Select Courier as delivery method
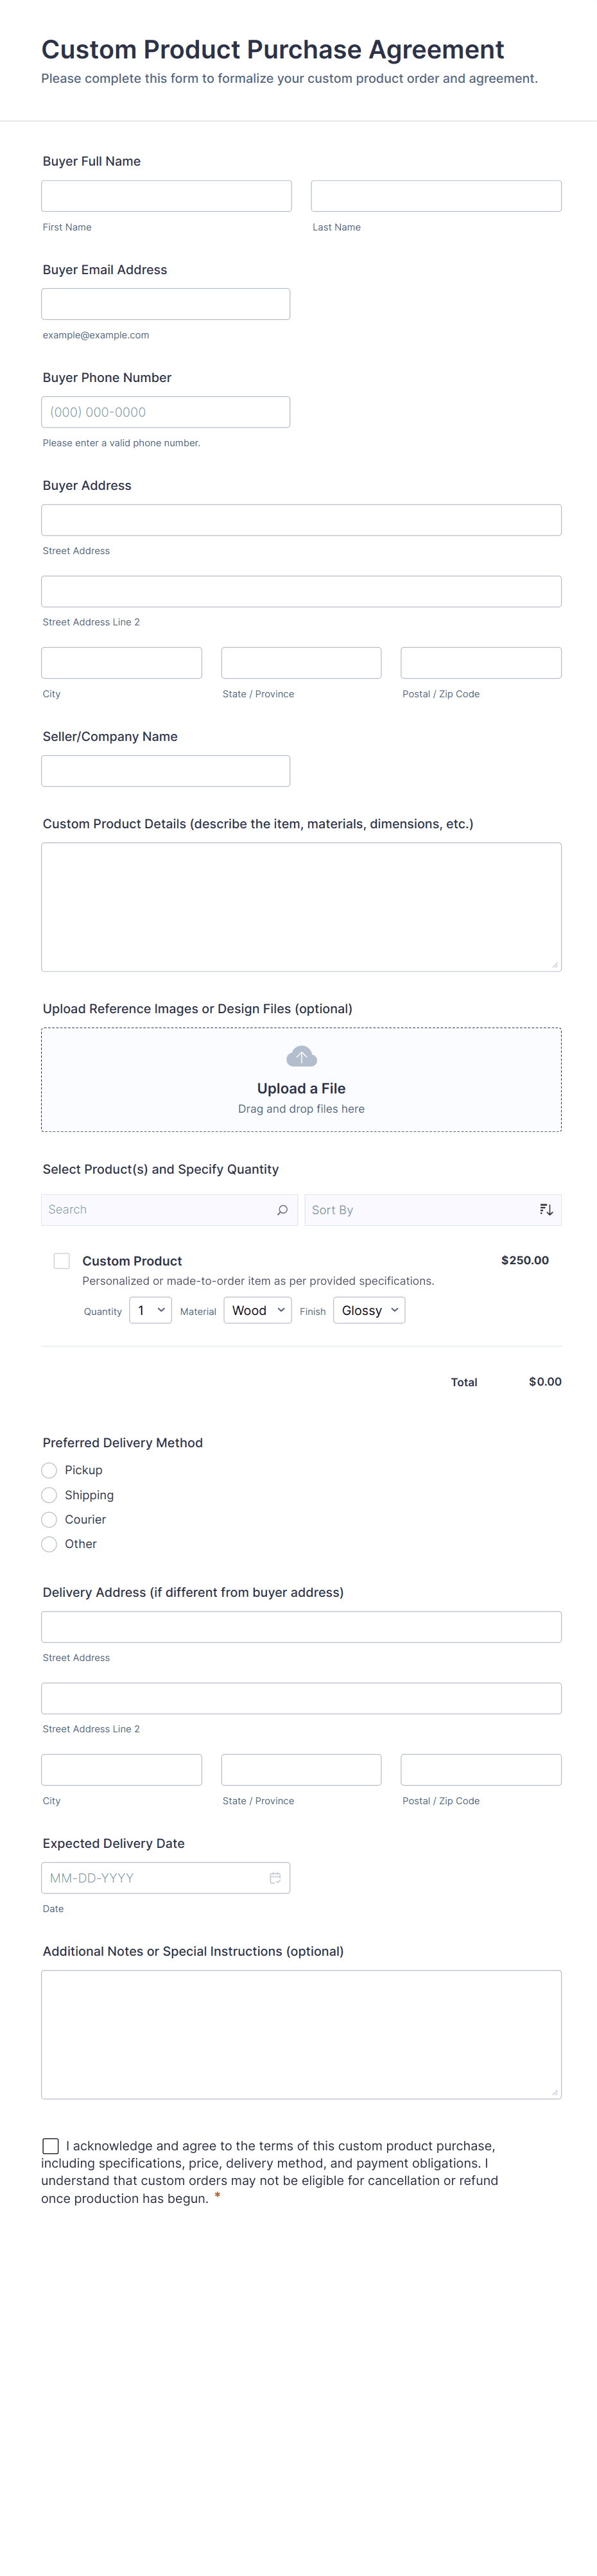The height and width of the screenshot is (2576, 597). (49, 1519)
